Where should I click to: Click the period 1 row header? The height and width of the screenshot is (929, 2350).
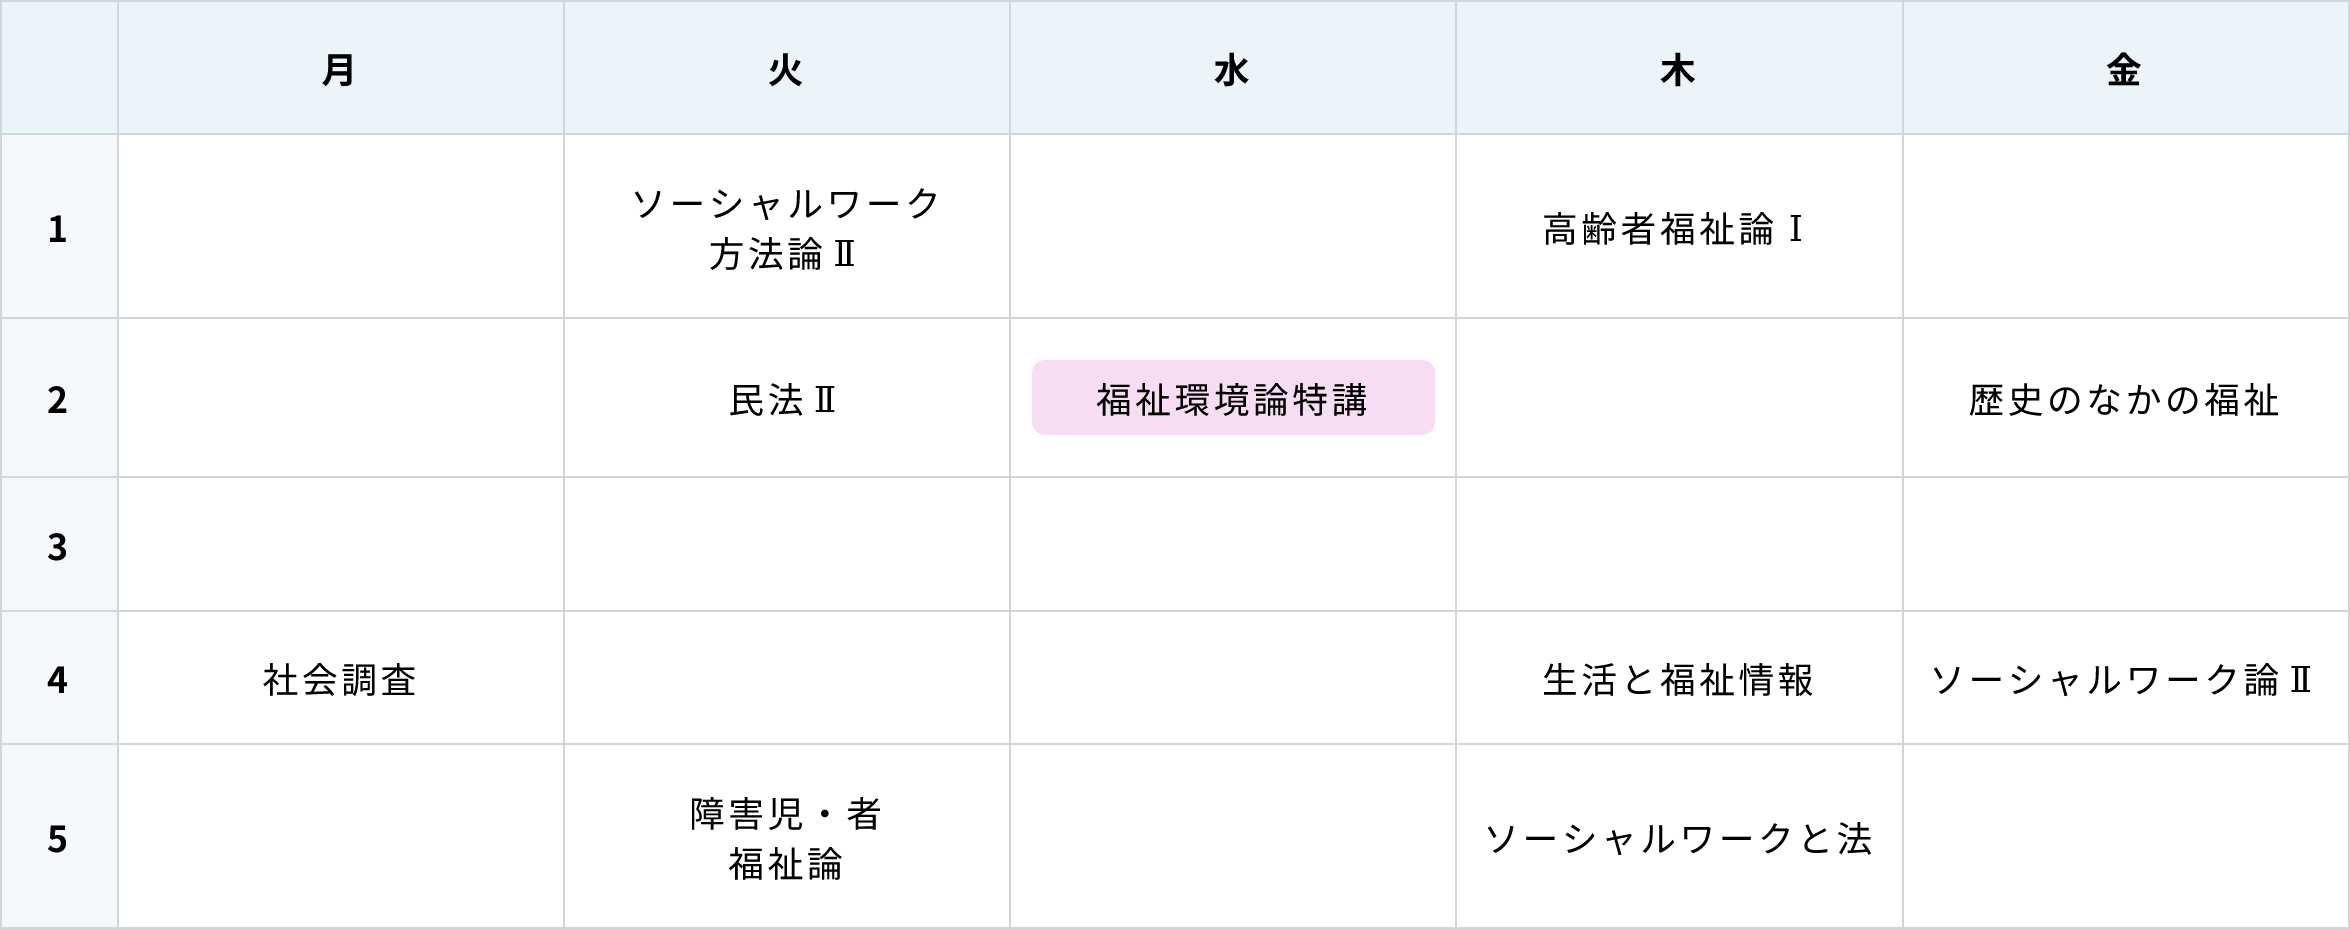click(x=59, y=227)
